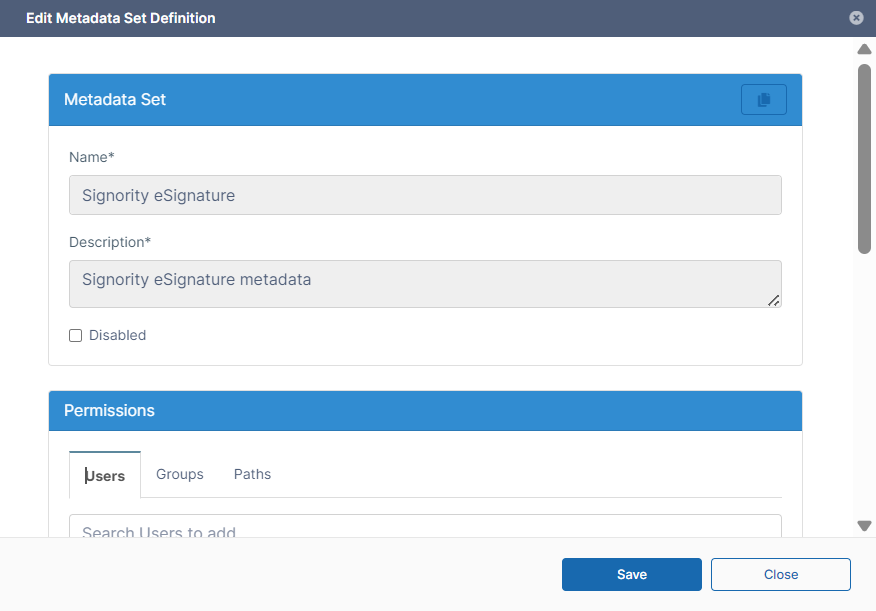Focus the Name input field
876x611 pixels.
pyautogui.click(x=425, y=196)
